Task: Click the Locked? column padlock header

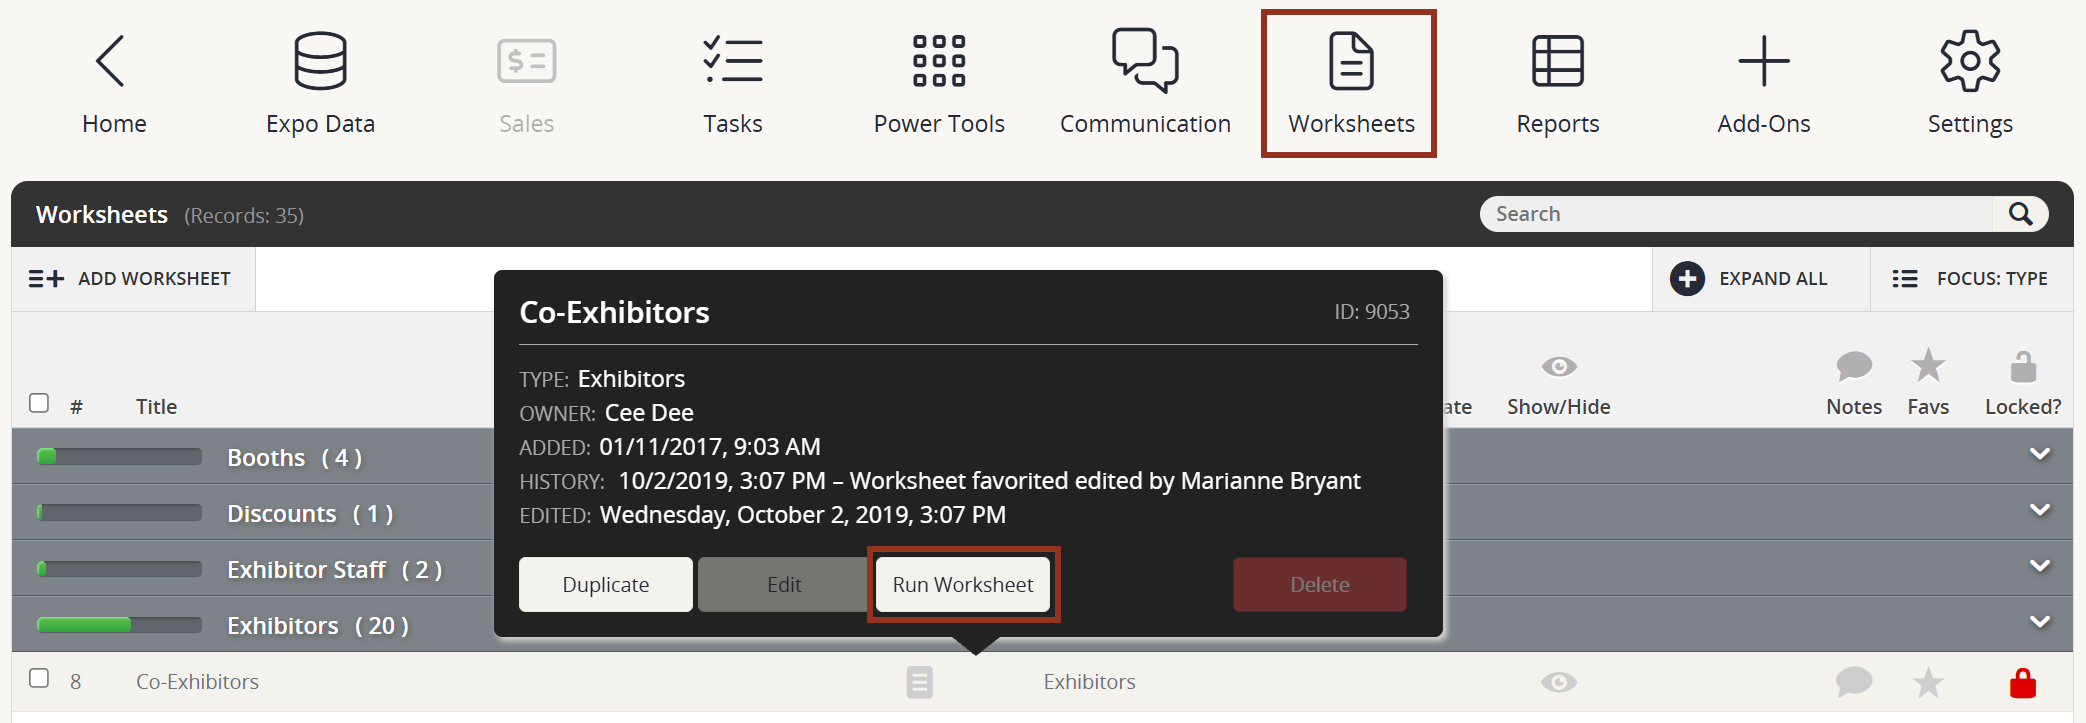Action: pos(2023,366)
